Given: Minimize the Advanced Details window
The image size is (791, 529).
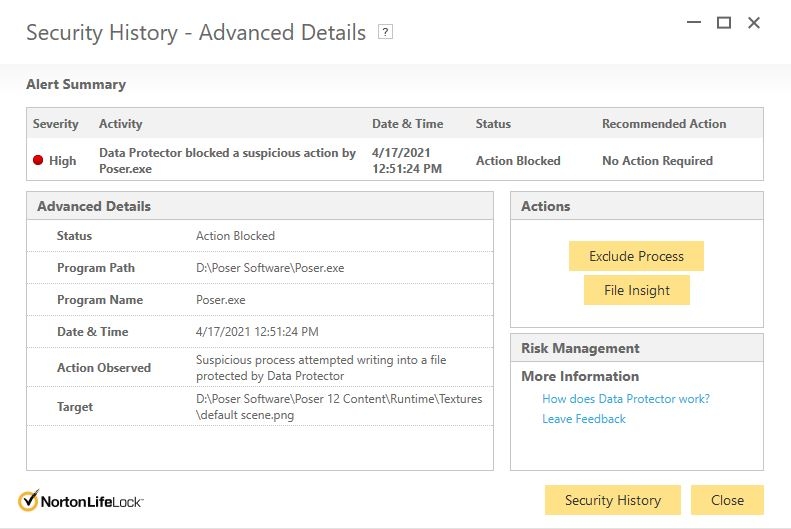Looking at the screenshot, I should click(690, 23).
